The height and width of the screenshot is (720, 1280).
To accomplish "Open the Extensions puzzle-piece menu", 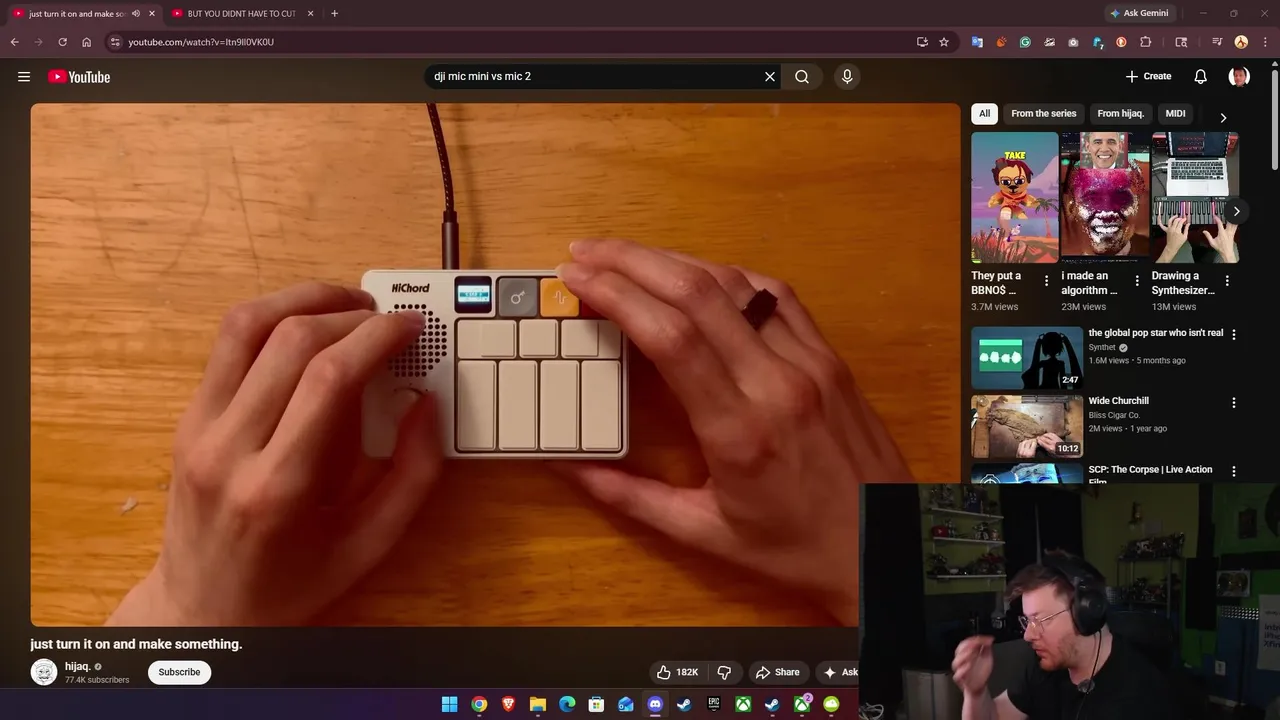I will [x=1146, y=42].
